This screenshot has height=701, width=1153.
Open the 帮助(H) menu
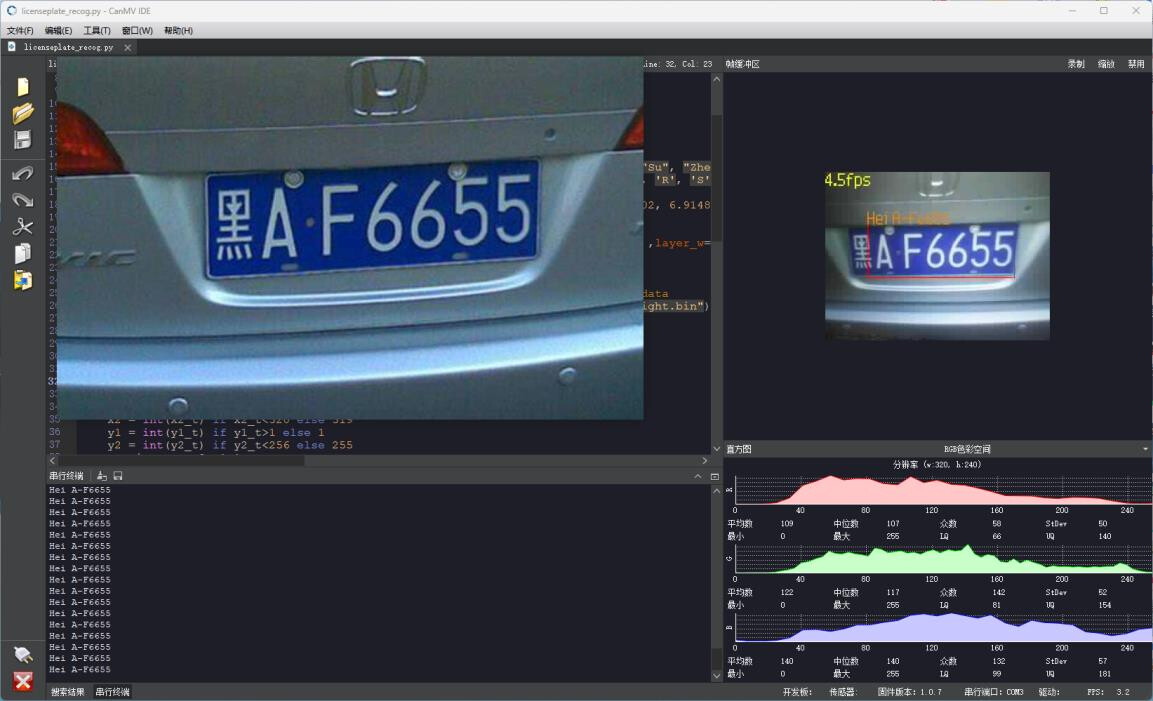[178, 30]
